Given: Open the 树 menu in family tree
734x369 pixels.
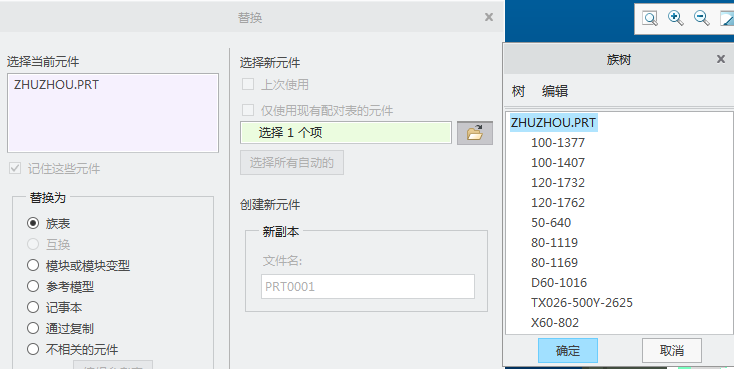Looking at the screenshot, I should [x=518, y=91].
